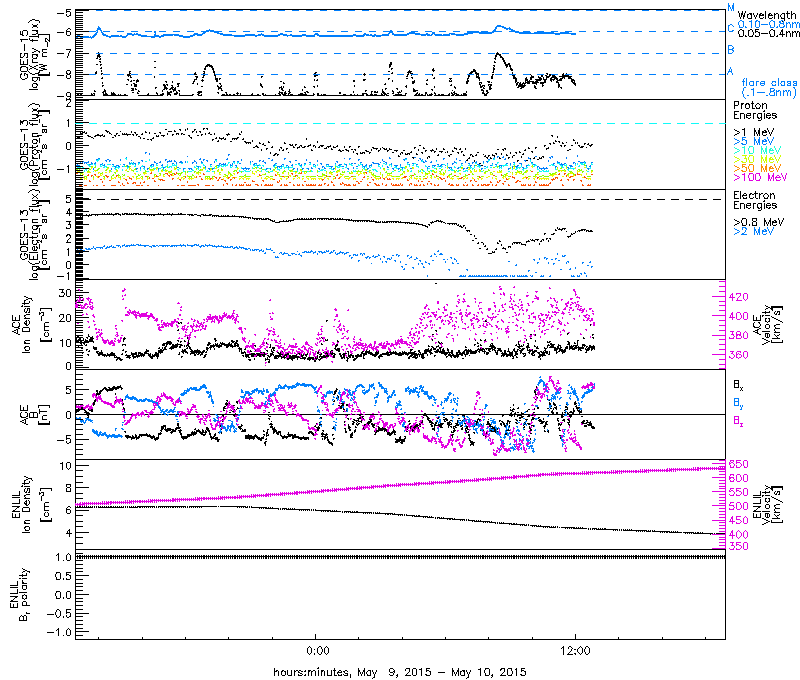Click the '>100 MeV' proton legend label
800x680 pixels.
pyautogui.click(x=760, y=177)
